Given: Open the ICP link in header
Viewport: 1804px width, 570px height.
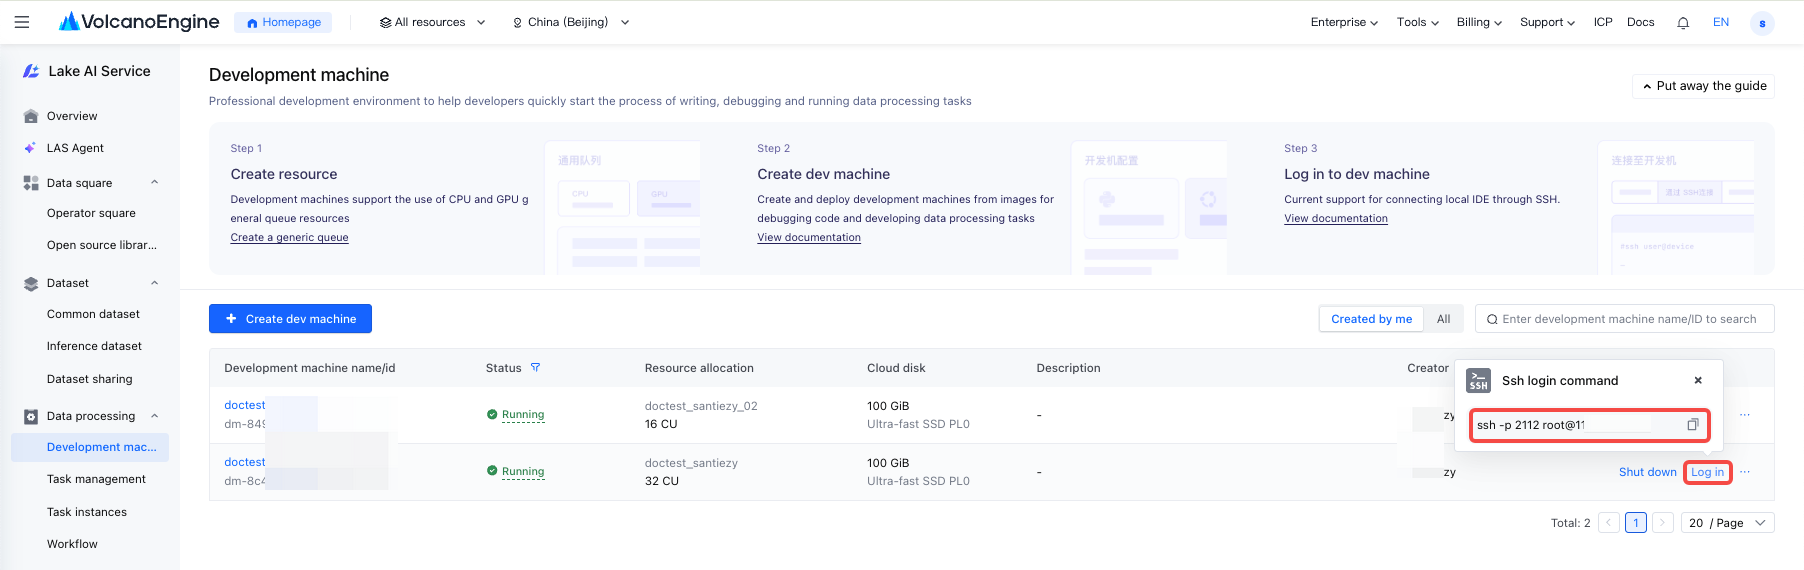Looking at the screenshot, I should point(1603,22).
